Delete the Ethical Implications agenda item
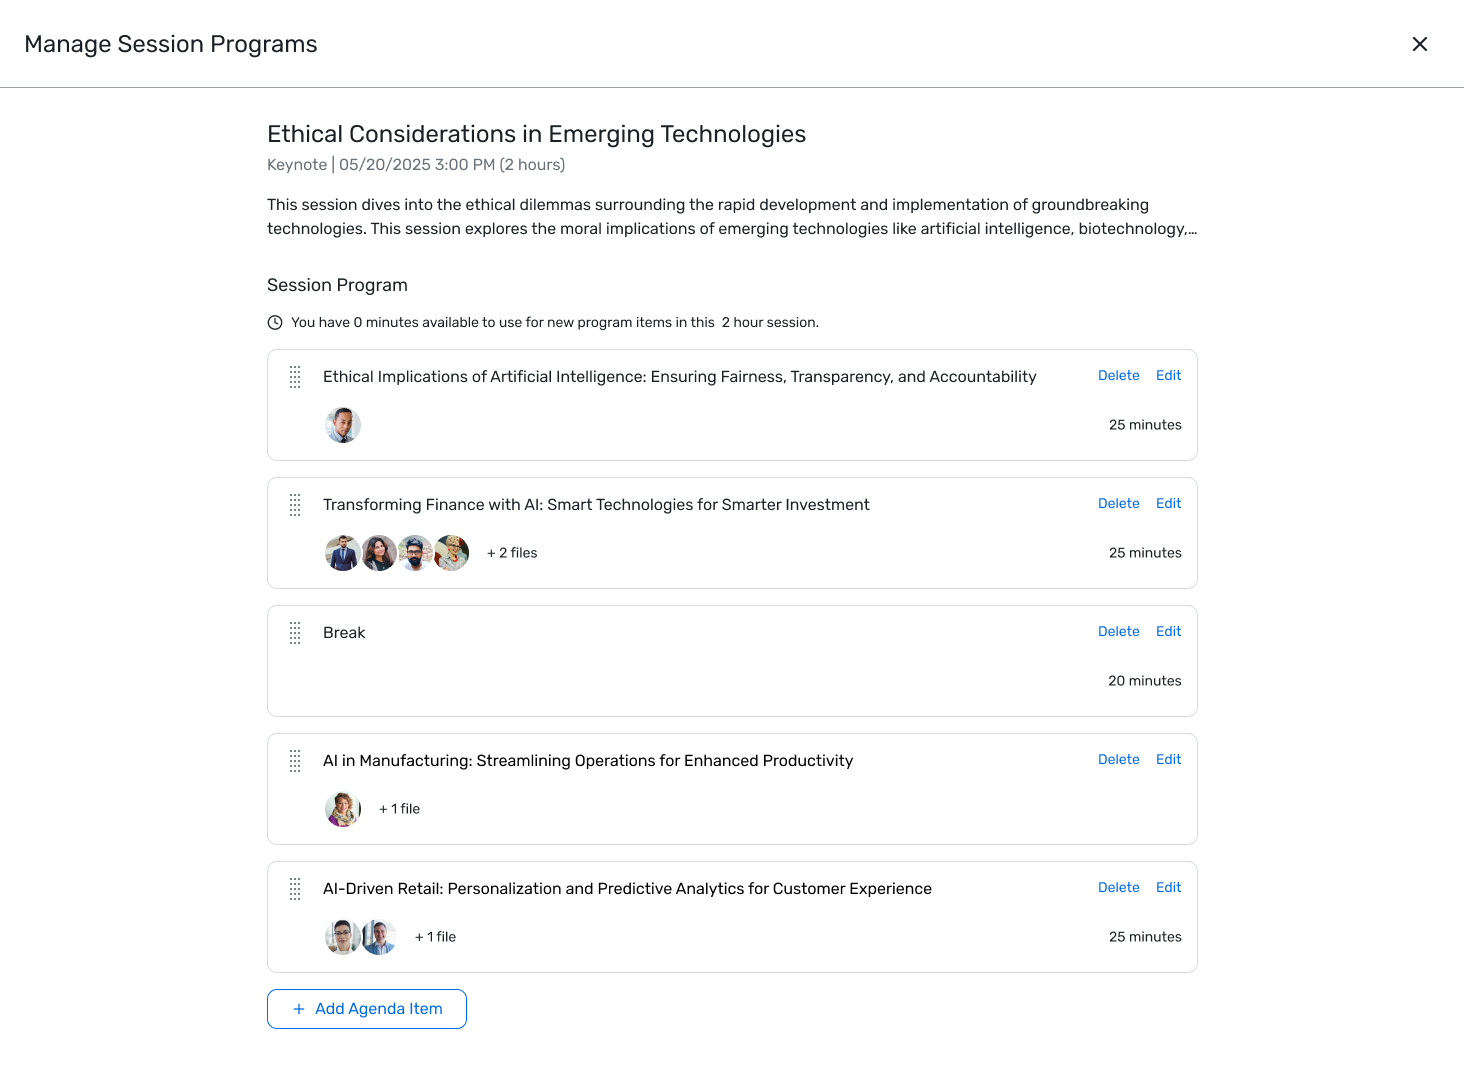 pos(1118,376)
